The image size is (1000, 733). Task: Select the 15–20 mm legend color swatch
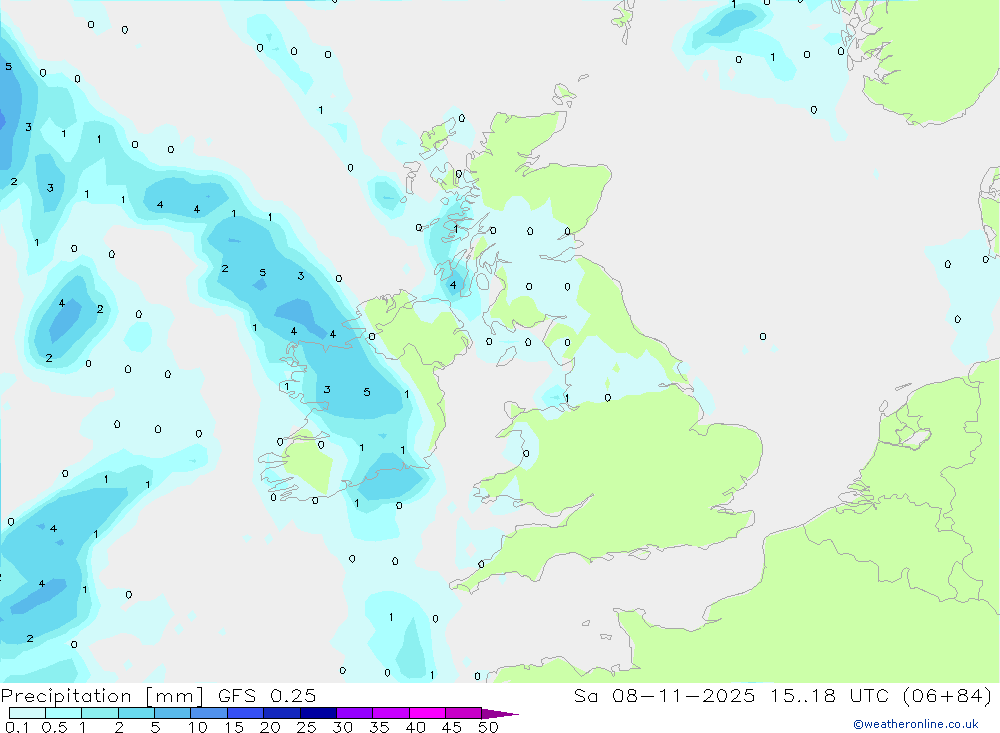click(x=246, y=713)
